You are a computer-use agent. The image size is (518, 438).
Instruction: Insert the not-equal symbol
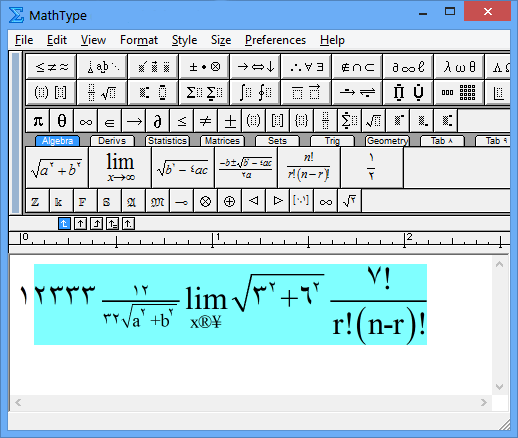206,121
